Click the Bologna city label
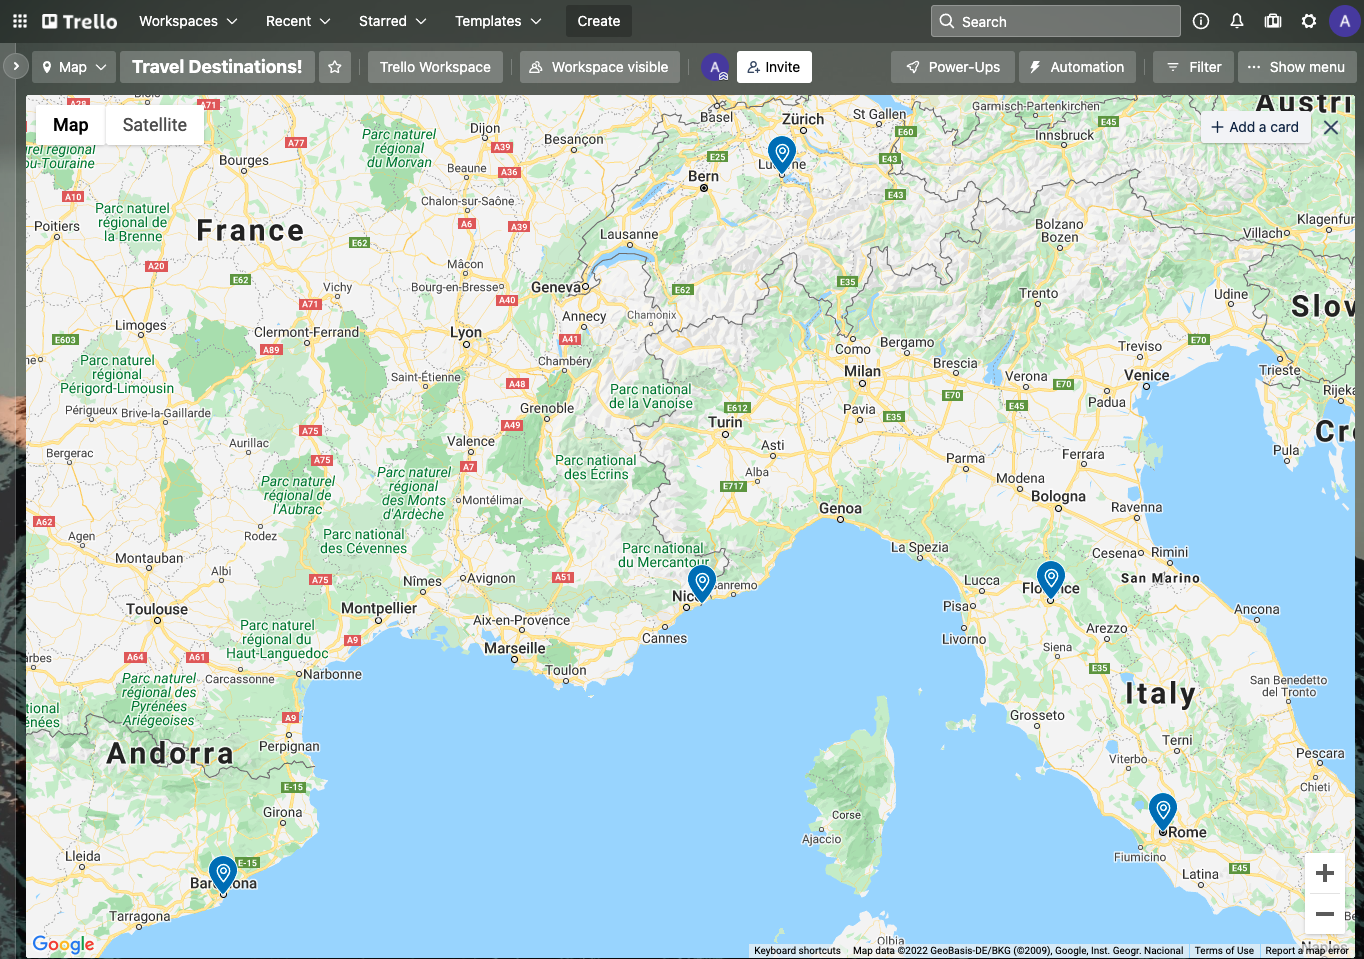The image size is (1364, 959). 1058,496
